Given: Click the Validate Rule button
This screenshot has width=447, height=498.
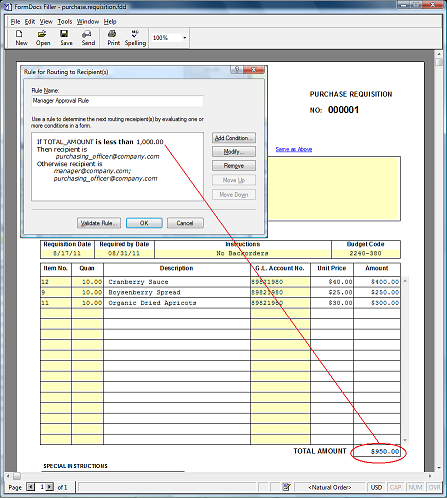Looking at the screenshot, I should [99, 223].
